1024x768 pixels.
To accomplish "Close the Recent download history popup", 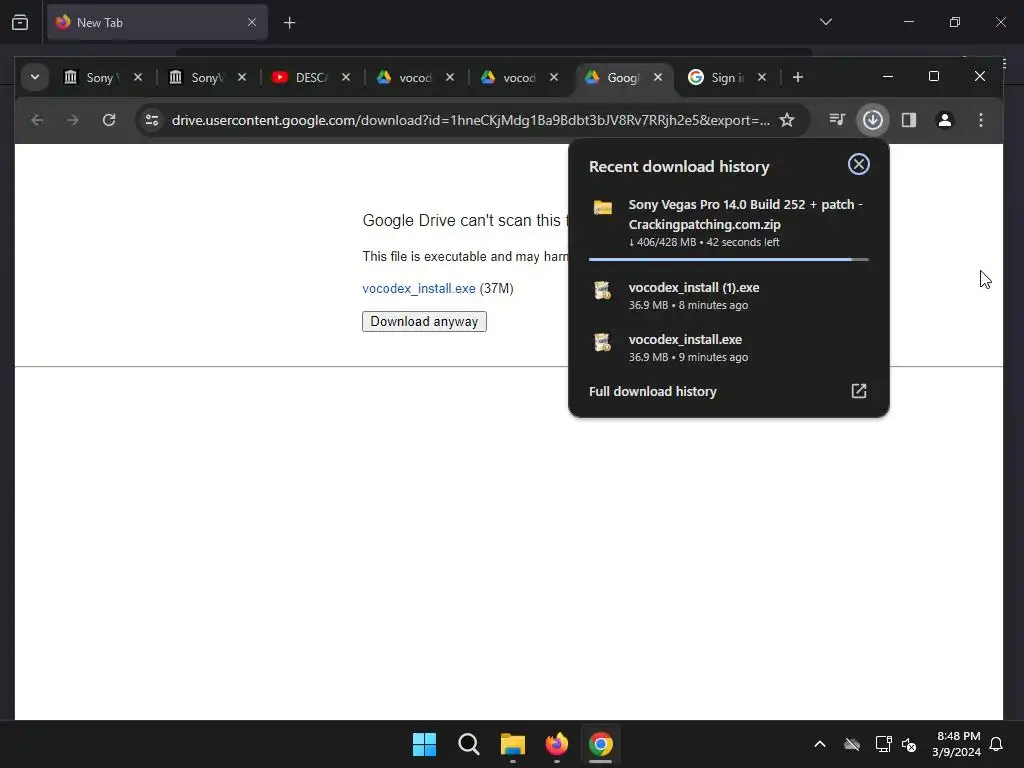I will tap(858, 164).
